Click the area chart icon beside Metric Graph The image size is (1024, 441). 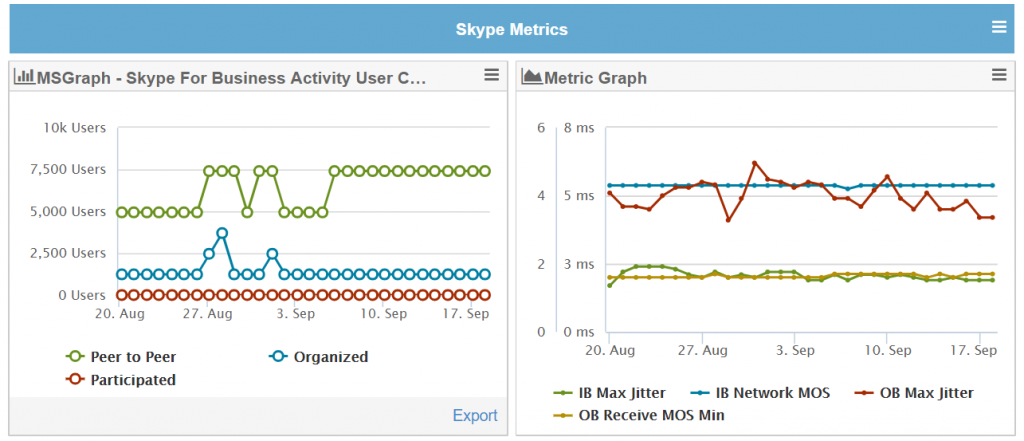point(532,76)
